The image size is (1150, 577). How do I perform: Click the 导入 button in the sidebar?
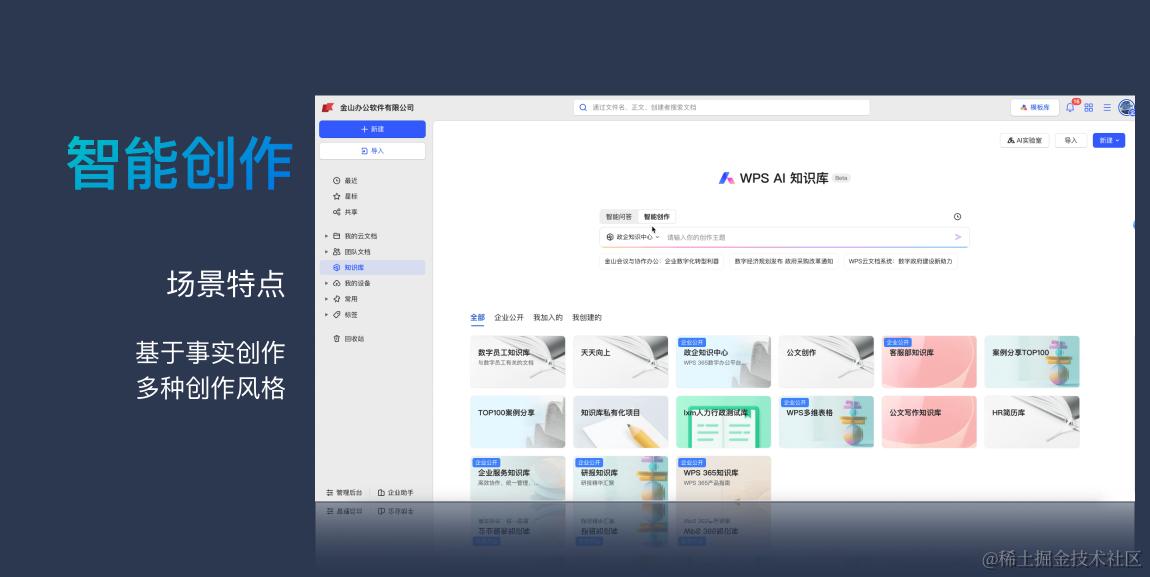(x=372, y=151)
